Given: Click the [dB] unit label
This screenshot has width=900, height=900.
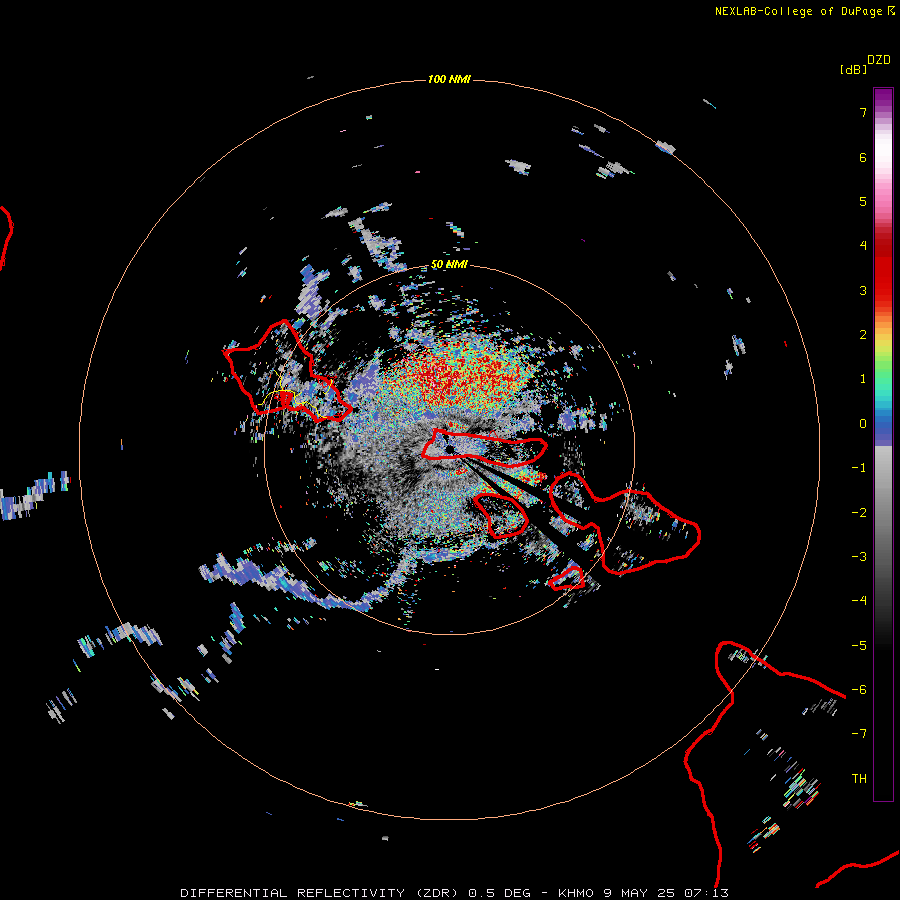Looking at the screenshot, I should 854,70.
